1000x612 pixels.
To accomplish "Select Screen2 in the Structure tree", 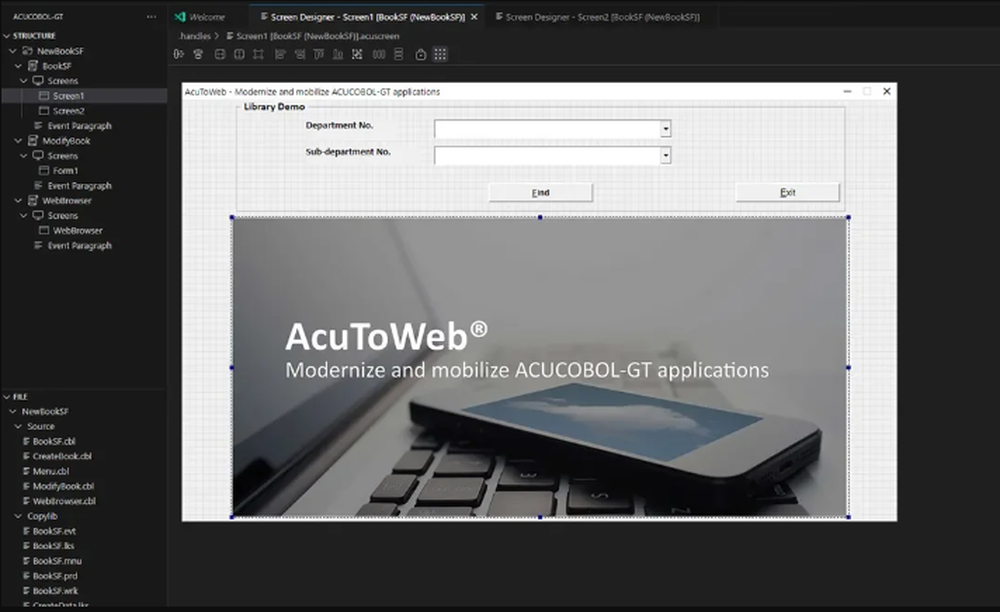I will click(68, 110).
